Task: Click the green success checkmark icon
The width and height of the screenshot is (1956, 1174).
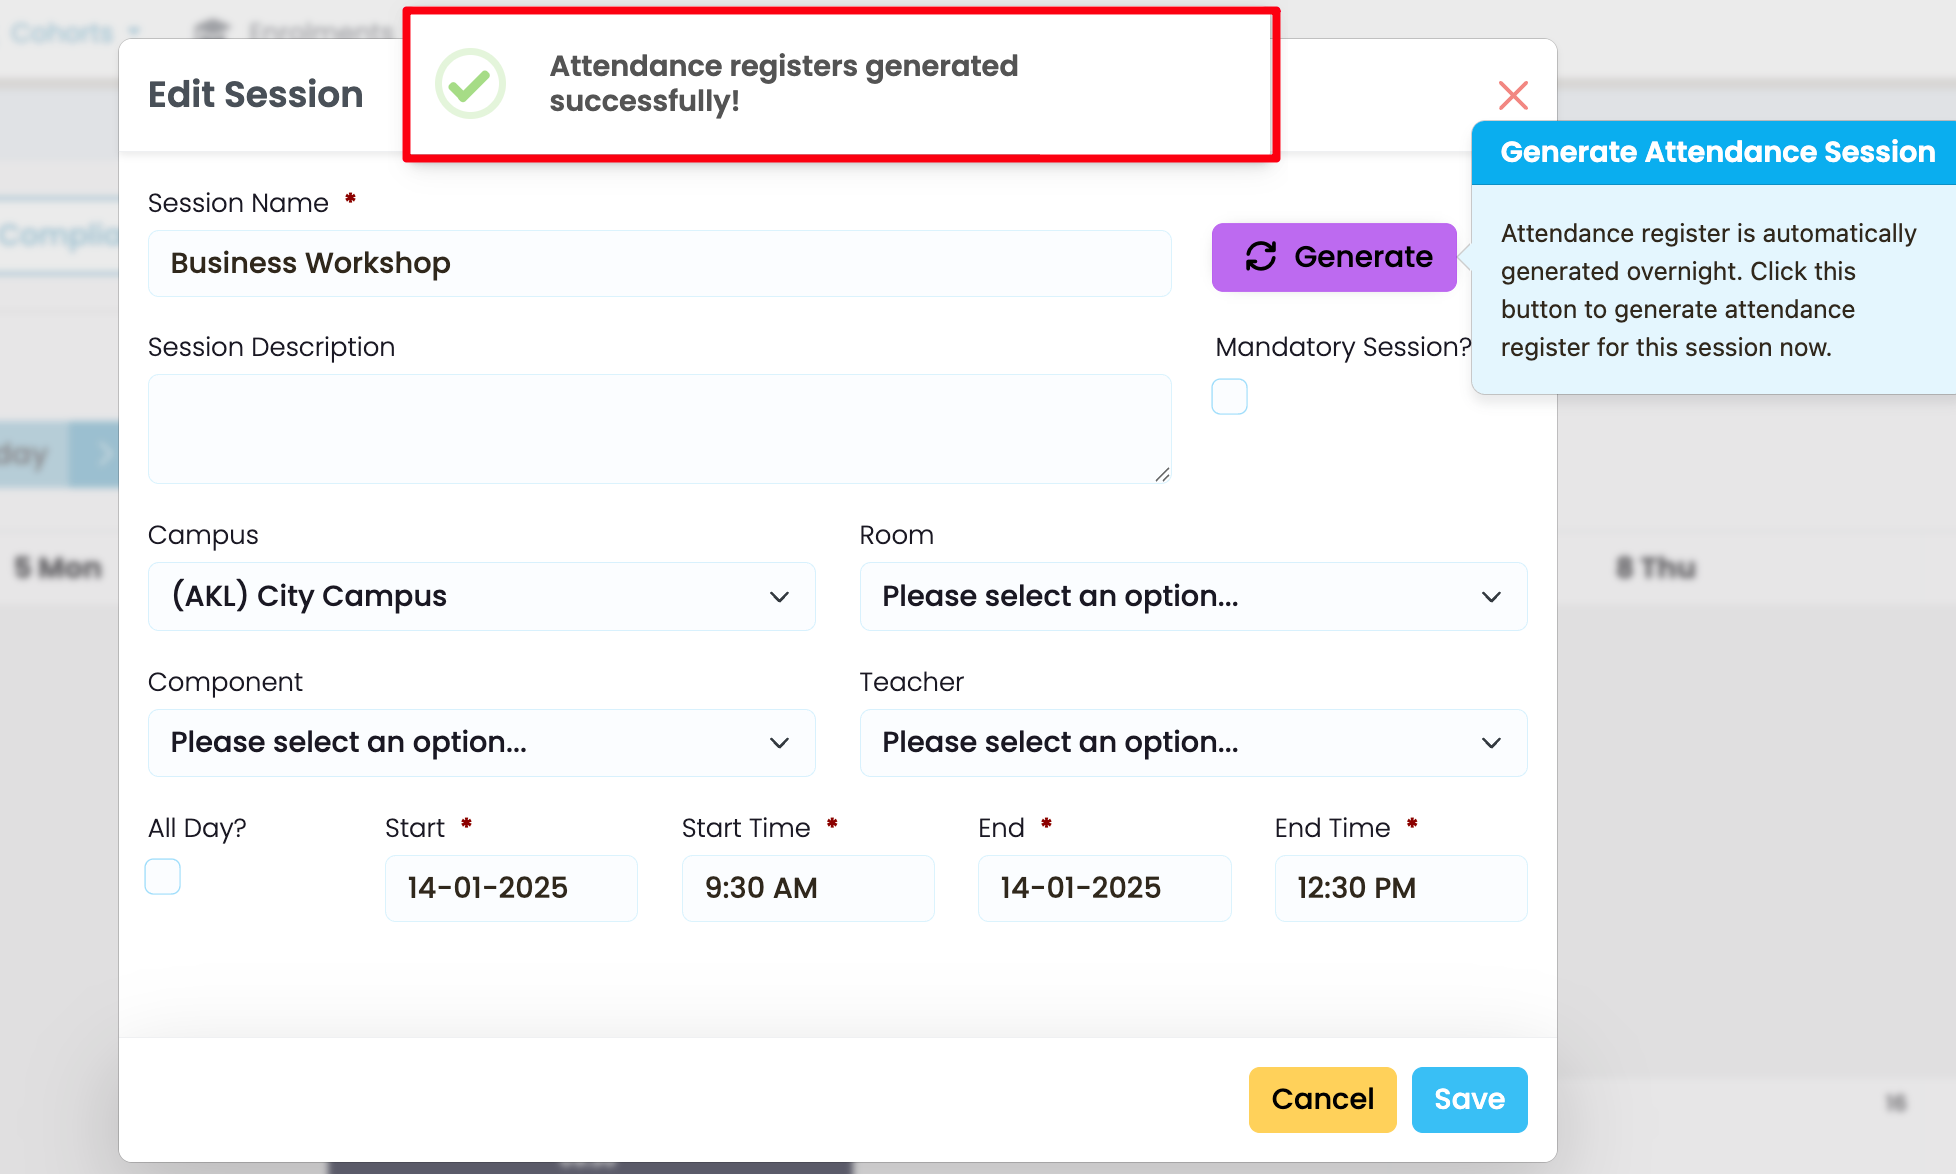Action: (470, 84)
